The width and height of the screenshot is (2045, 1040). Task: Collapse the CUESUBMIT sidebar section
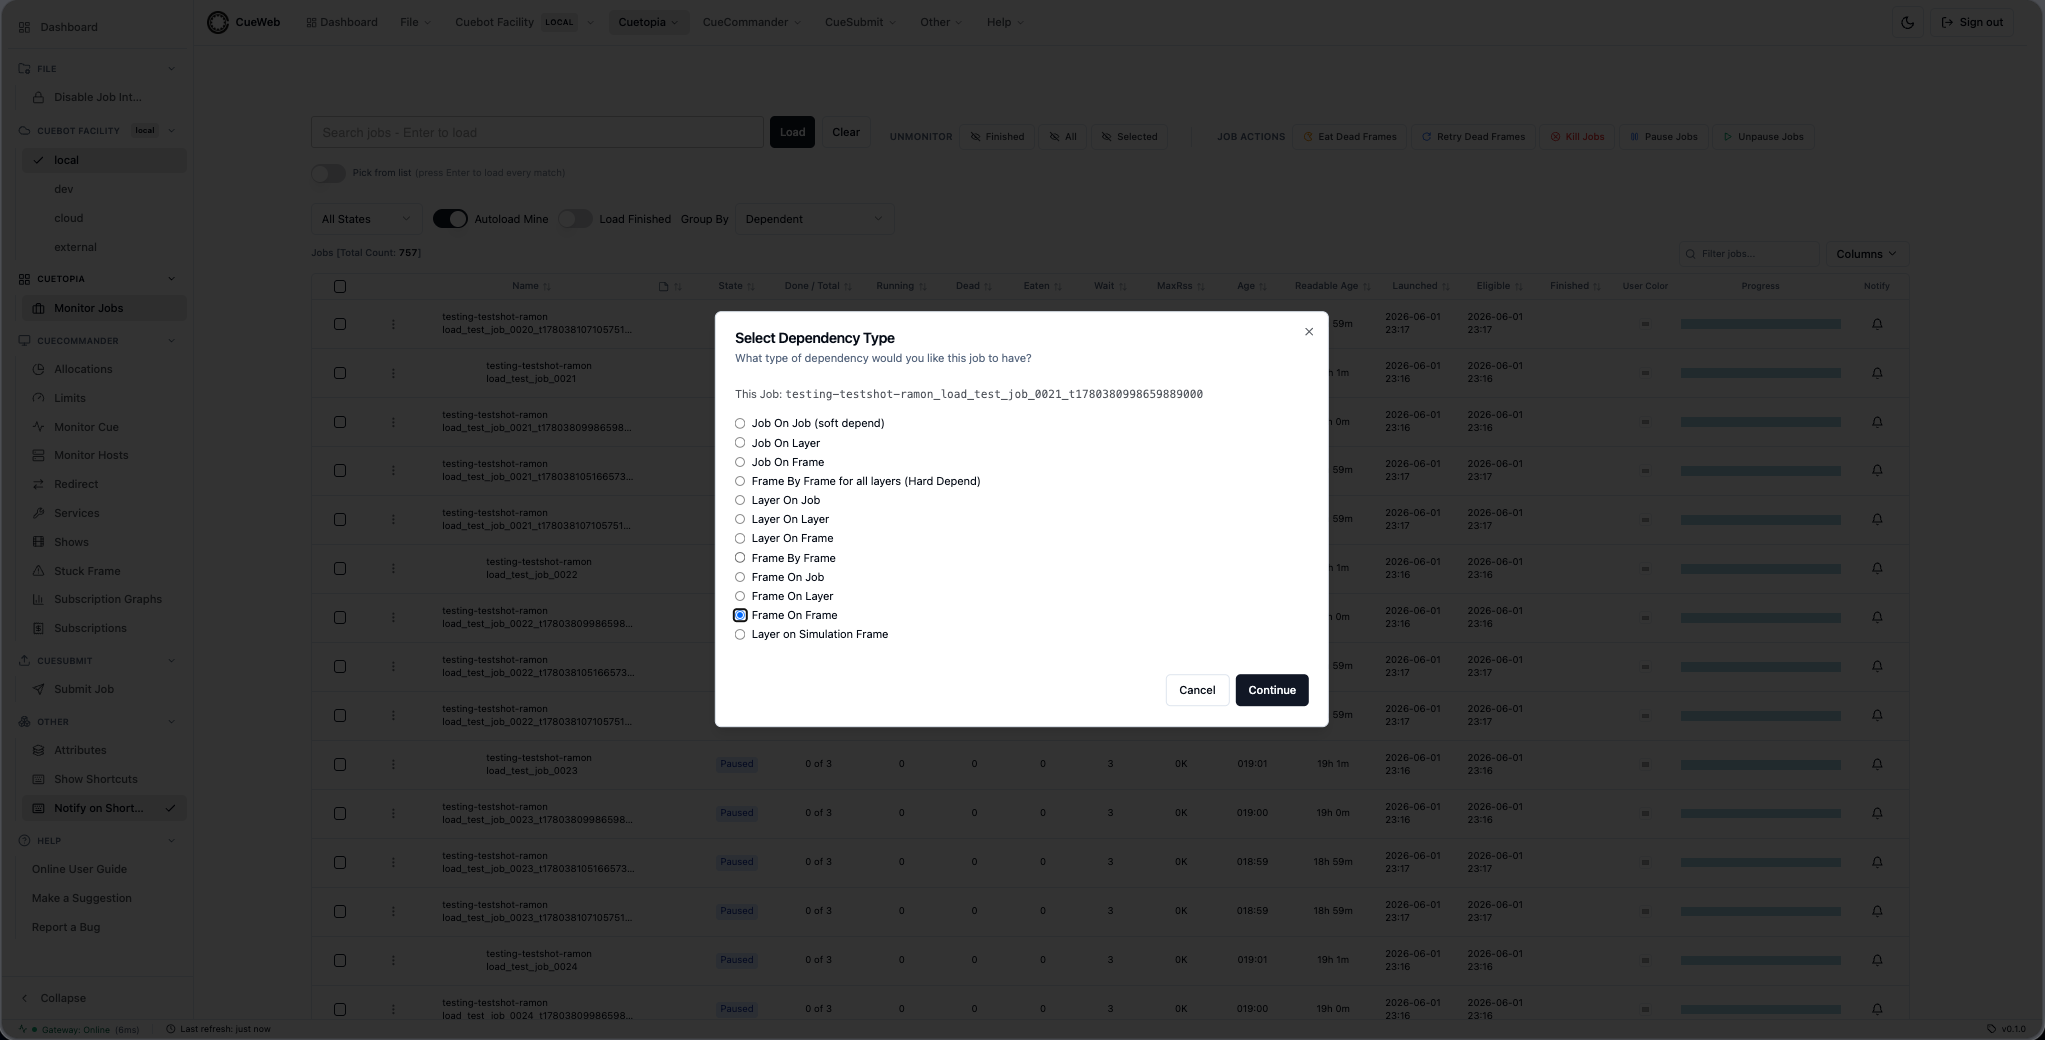coord(171,661)
